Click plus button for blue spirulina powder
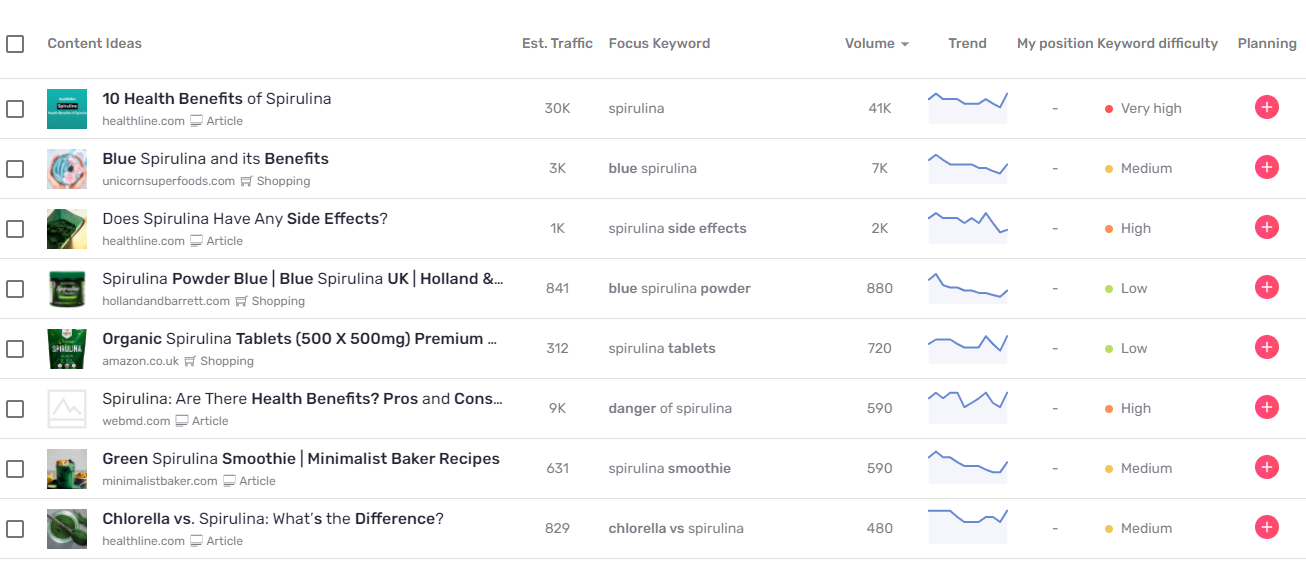 coord(1267,288)
